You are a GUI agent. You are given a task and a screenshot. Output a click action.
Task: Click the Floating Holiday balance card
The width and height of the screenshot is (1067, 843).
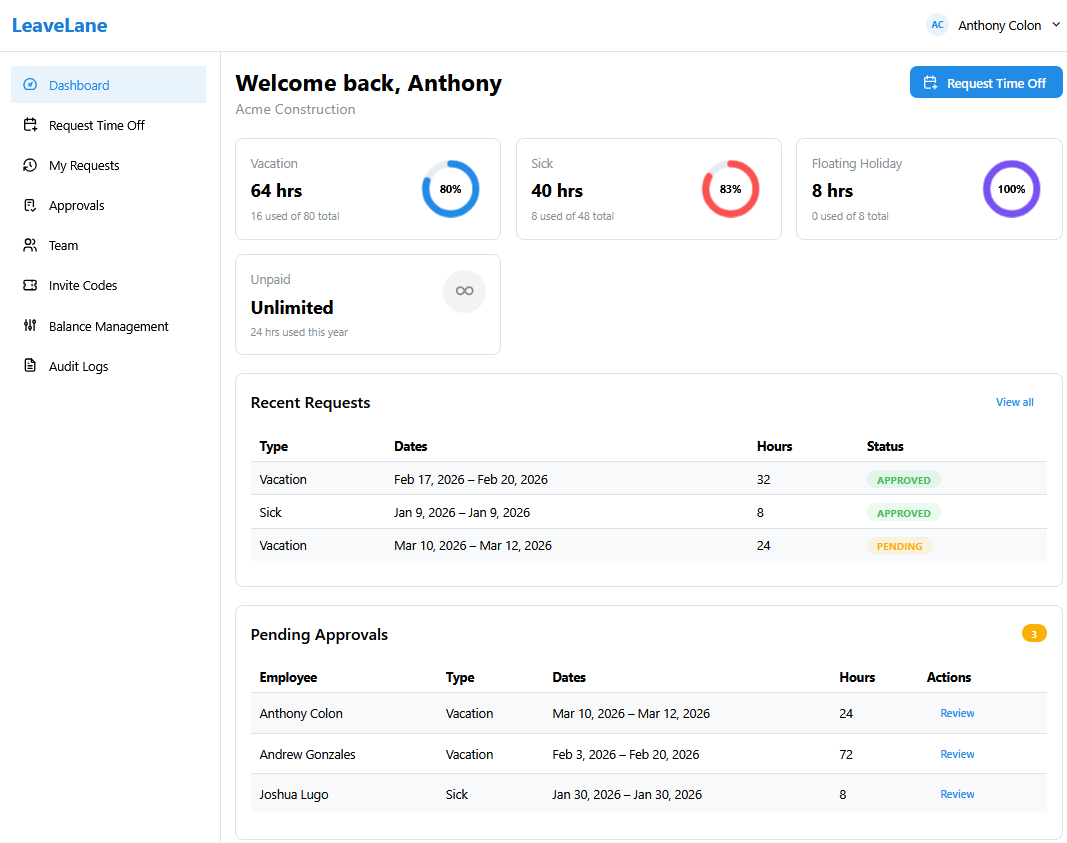[929, 189]
